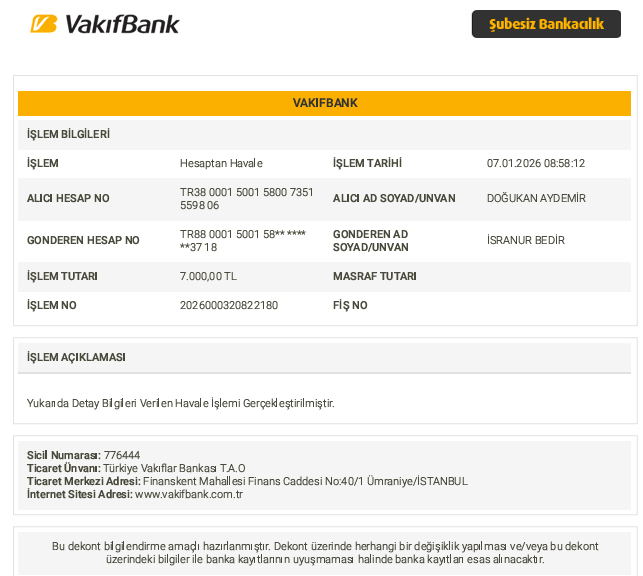Click the amount 7.000,00 TL

pyautogui.click(x=208, y=276)
